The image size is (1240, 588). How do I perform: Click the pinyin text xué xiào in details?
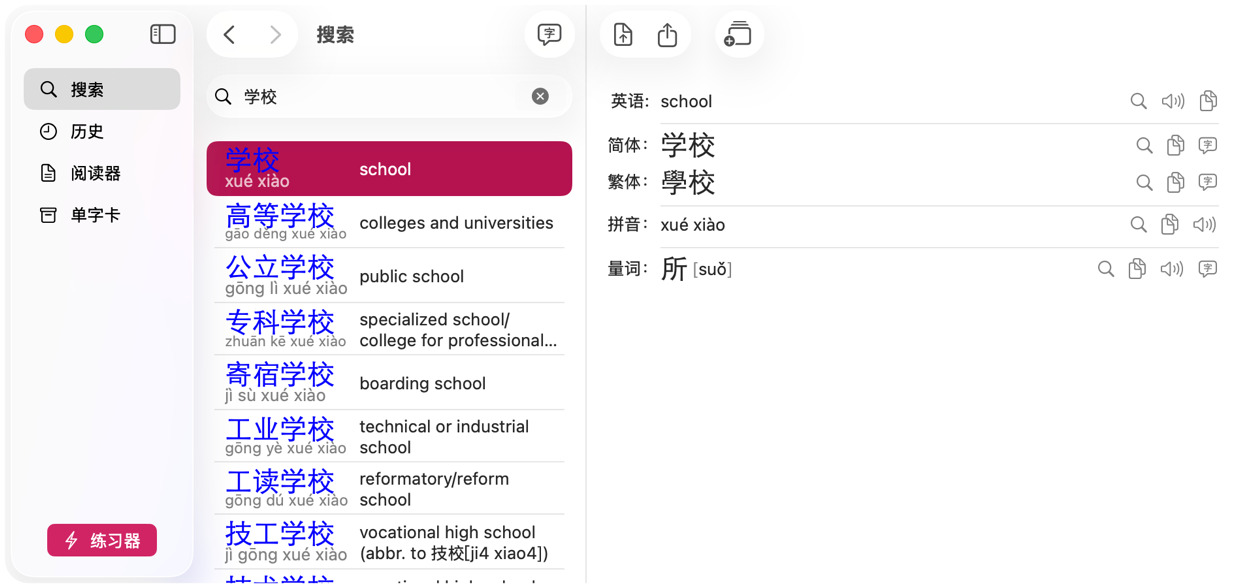click(693, 225)
